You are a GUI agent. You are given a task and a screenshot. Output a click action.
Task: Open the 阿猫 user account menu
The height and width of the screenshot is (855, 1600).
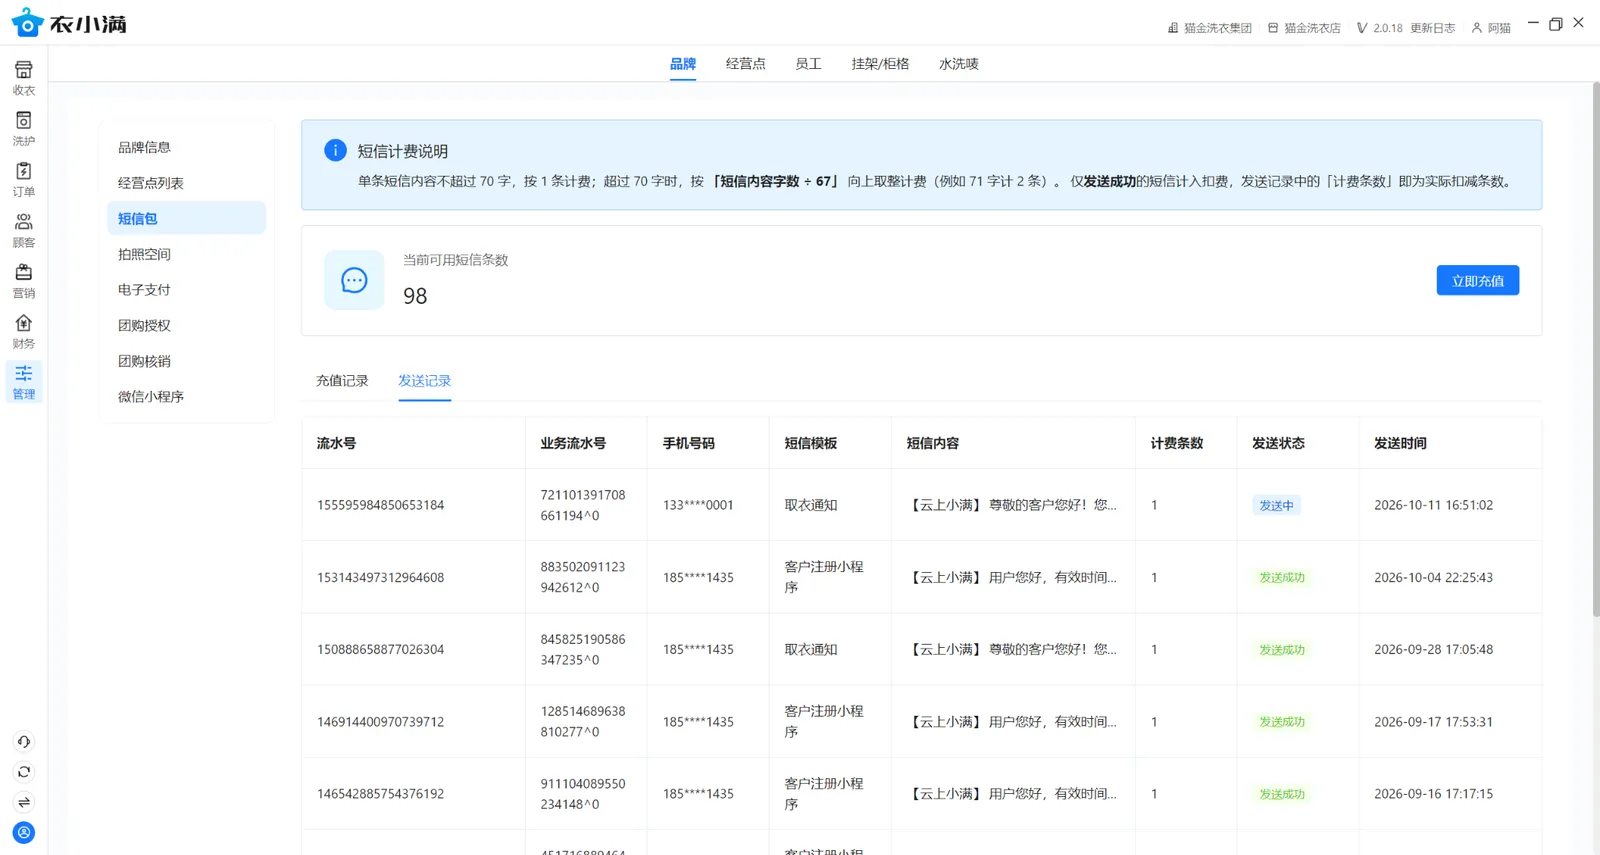(1491, 28)
